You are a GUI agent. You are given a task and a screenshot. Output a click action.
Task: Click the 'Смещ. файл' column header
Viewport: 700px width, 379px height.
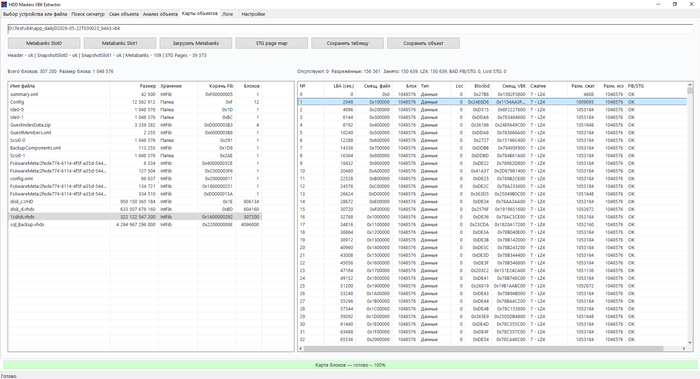point(374,86)
